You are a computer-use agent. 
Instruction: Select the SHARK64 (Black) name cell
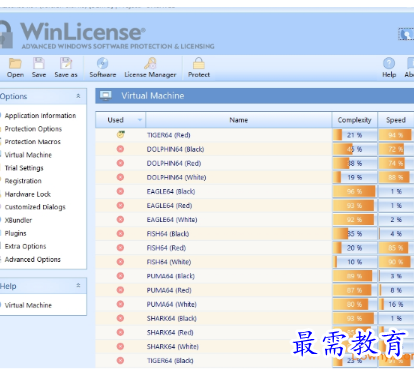[x=239, y=318]
